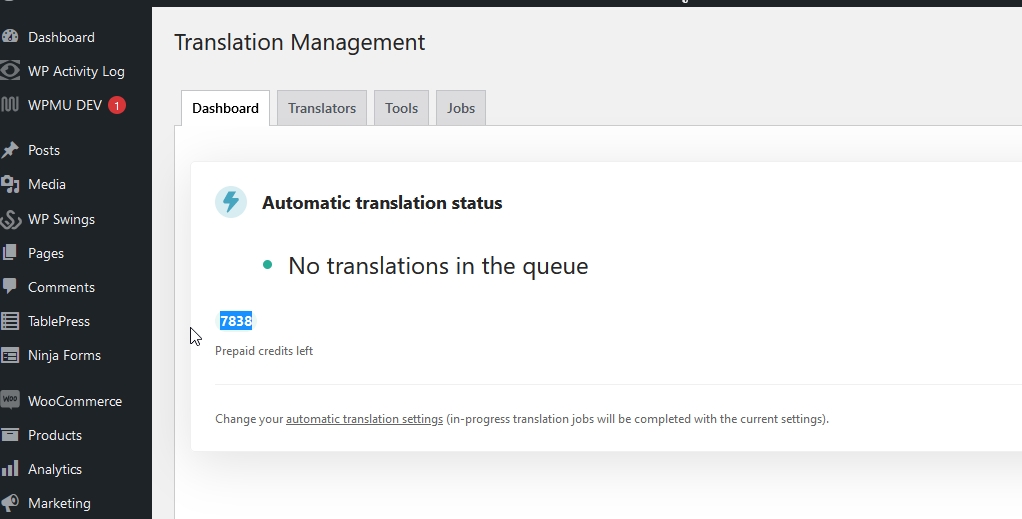Image resolution: width=1022 pixels, height=519 pixels.
Task: Click the lightning bolt translation status icon
Action: tap(231, 202)
